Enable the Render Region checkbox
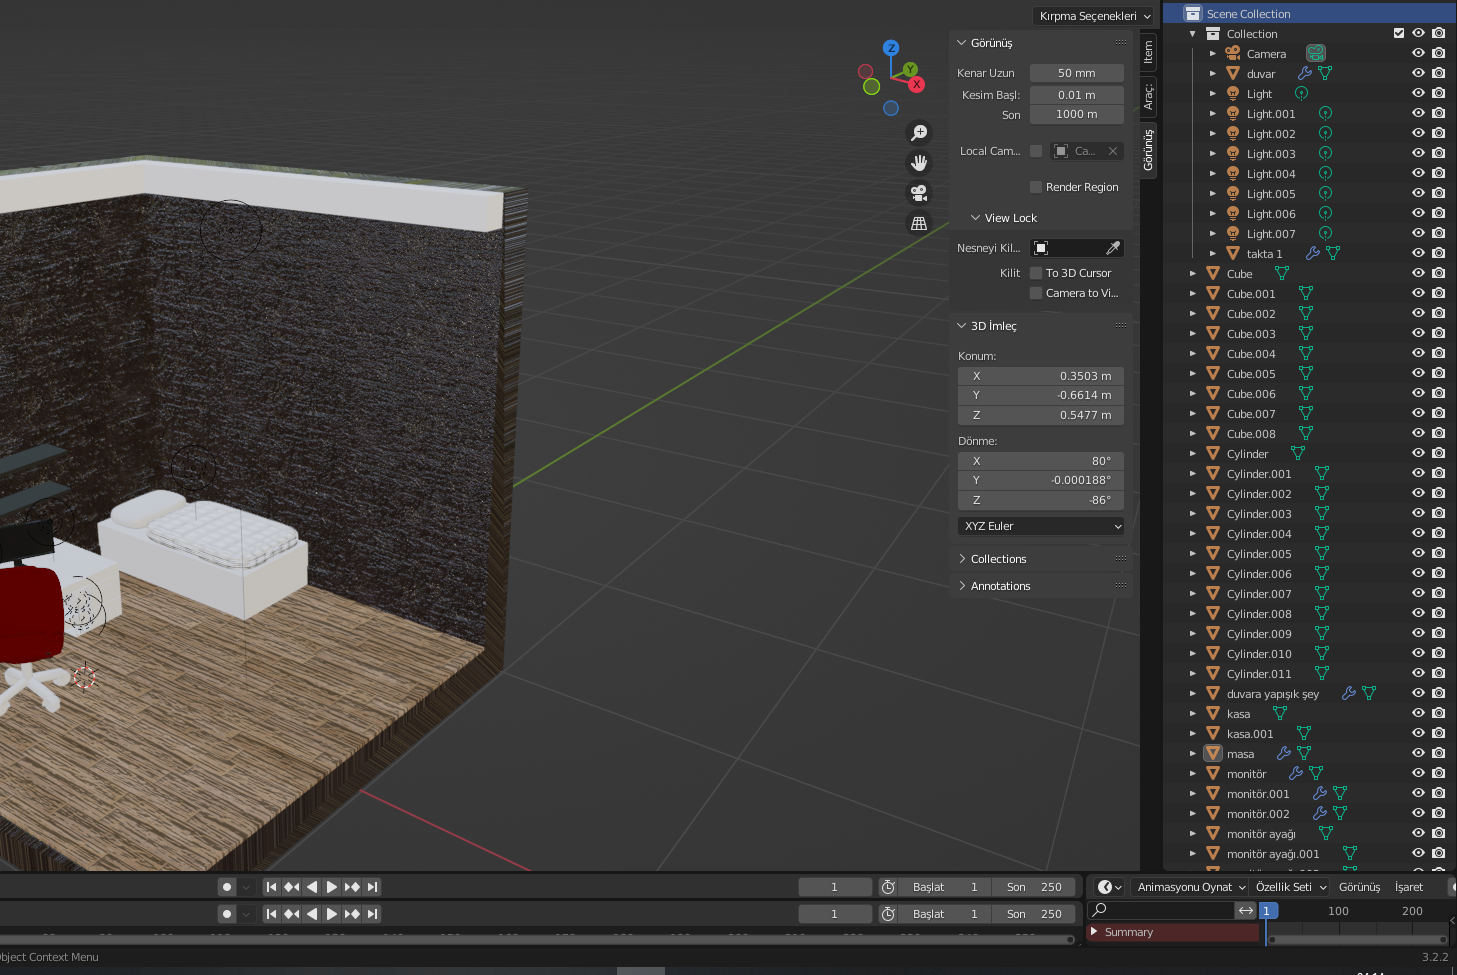Image resolution: width=1457 pixels, height=975 pixels. tap(1036, 187)
